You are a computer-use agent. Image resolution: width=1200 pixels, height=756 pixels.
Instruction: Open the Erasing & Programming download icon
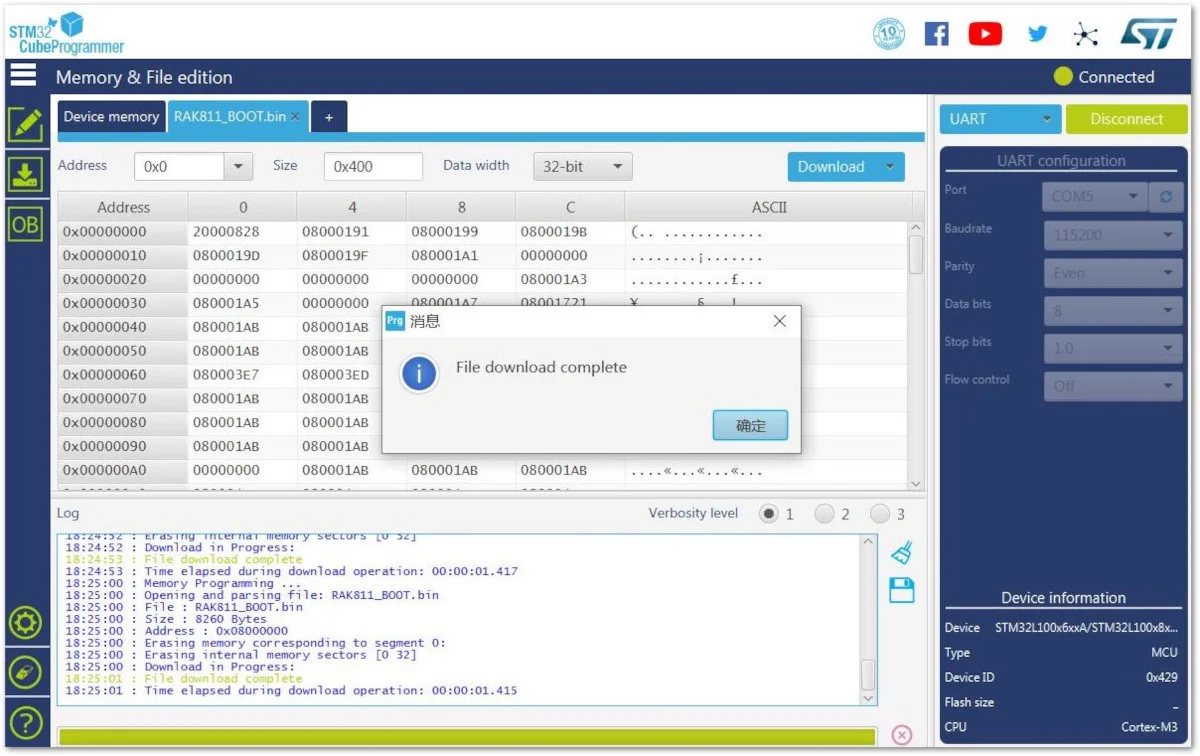(25, 174)
